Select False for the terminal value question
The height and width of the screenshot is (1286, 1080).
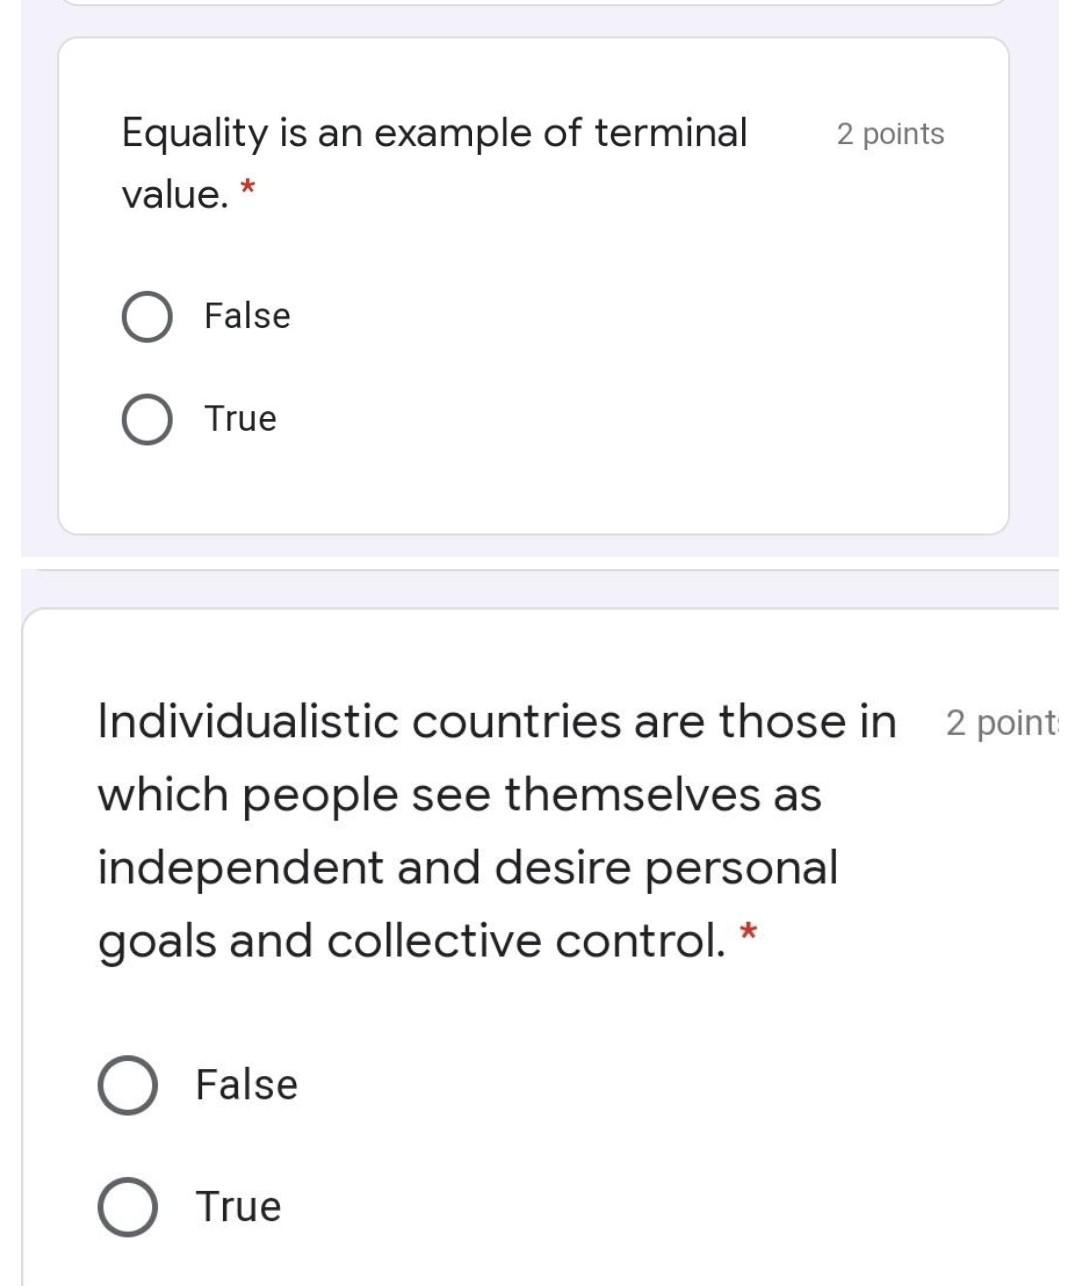146,316
